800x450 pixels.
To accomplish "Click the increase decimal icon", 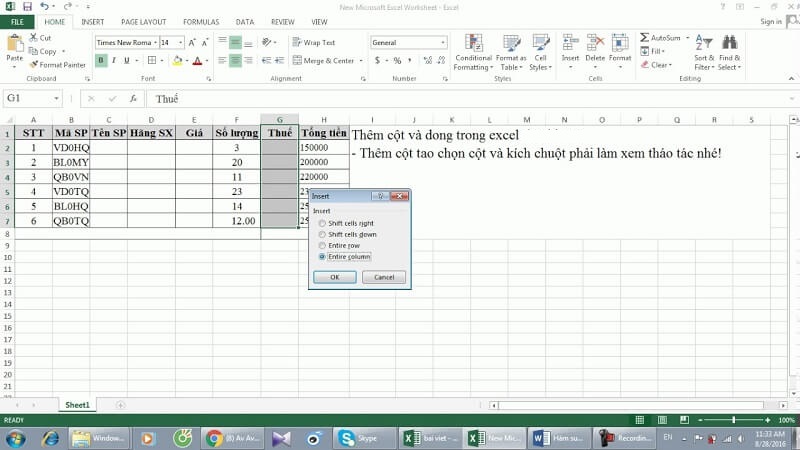I will 428,60.
